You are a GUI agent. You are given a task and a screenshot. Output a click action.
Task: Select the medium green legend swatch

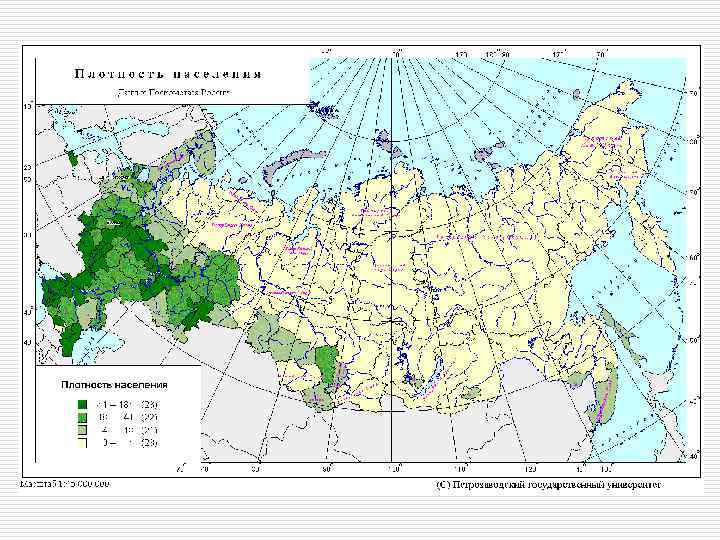coord(83,417)
